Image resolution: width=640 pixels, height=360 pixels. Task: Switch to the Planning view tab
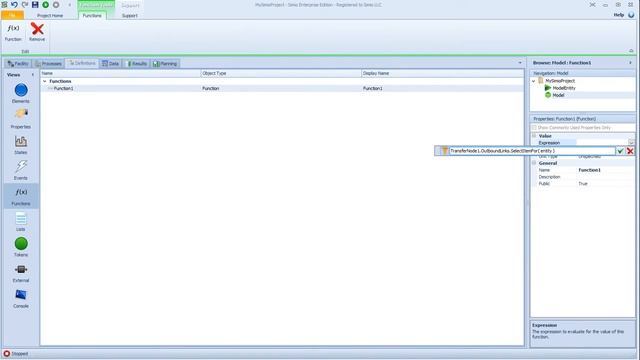pos(165,64)
